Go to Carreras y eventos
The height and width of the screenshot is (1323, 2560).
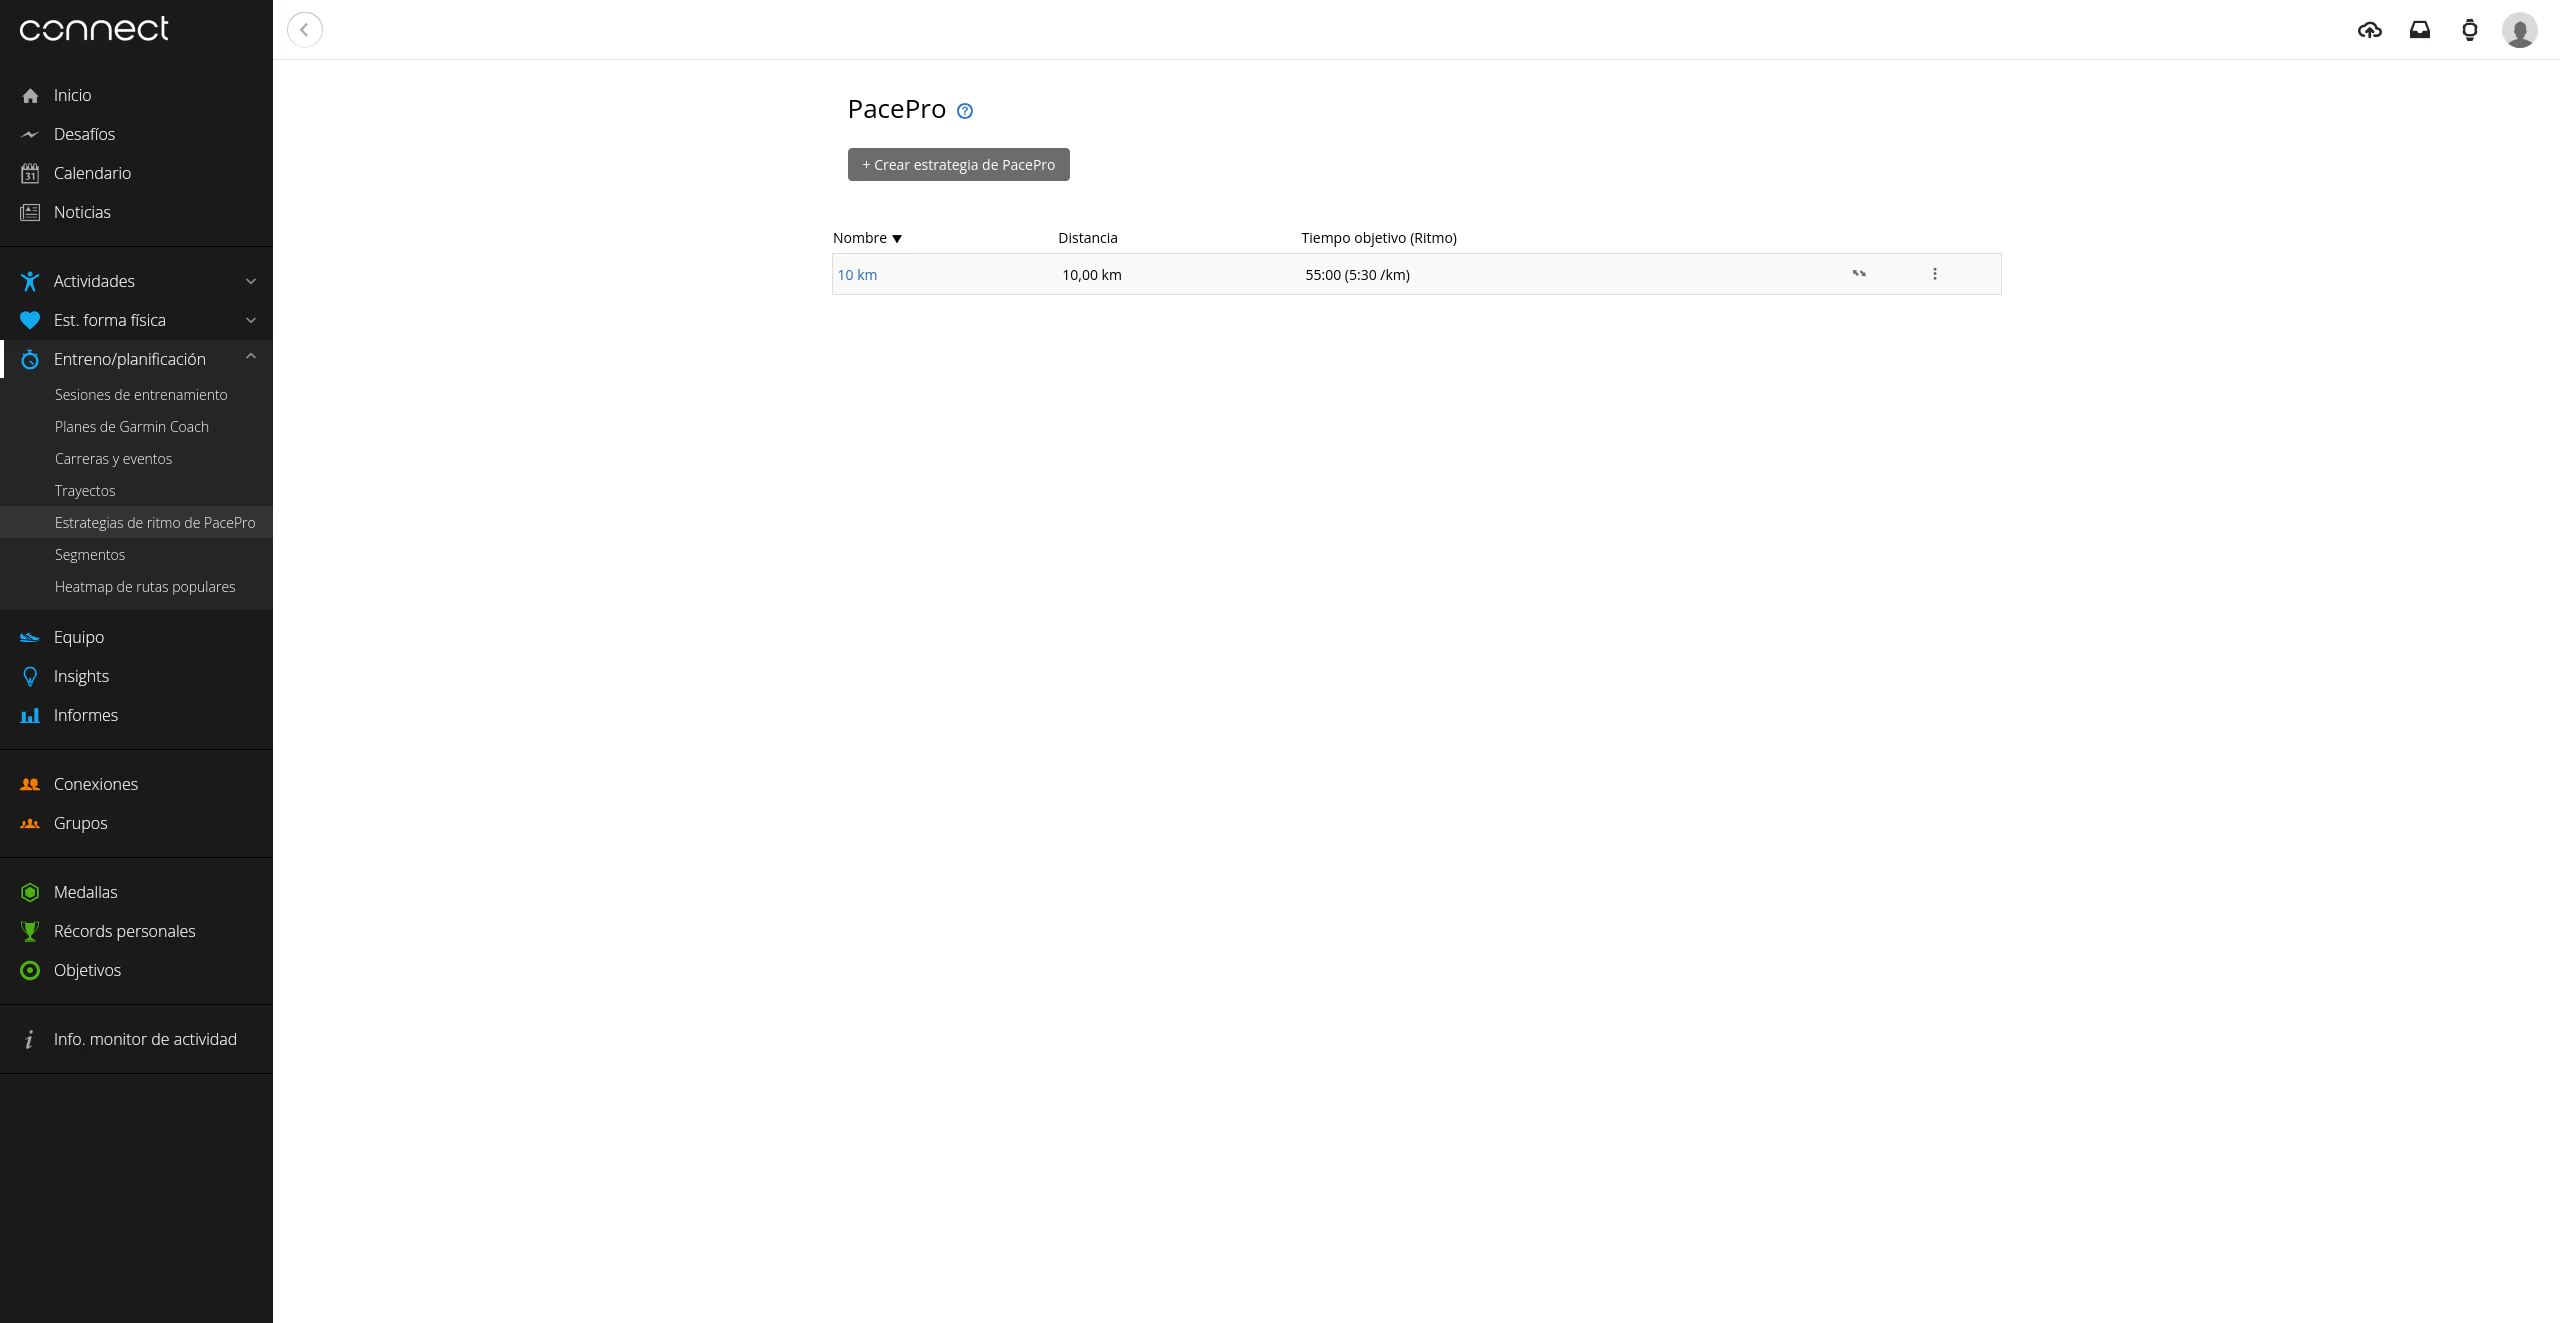coord(113,459)
